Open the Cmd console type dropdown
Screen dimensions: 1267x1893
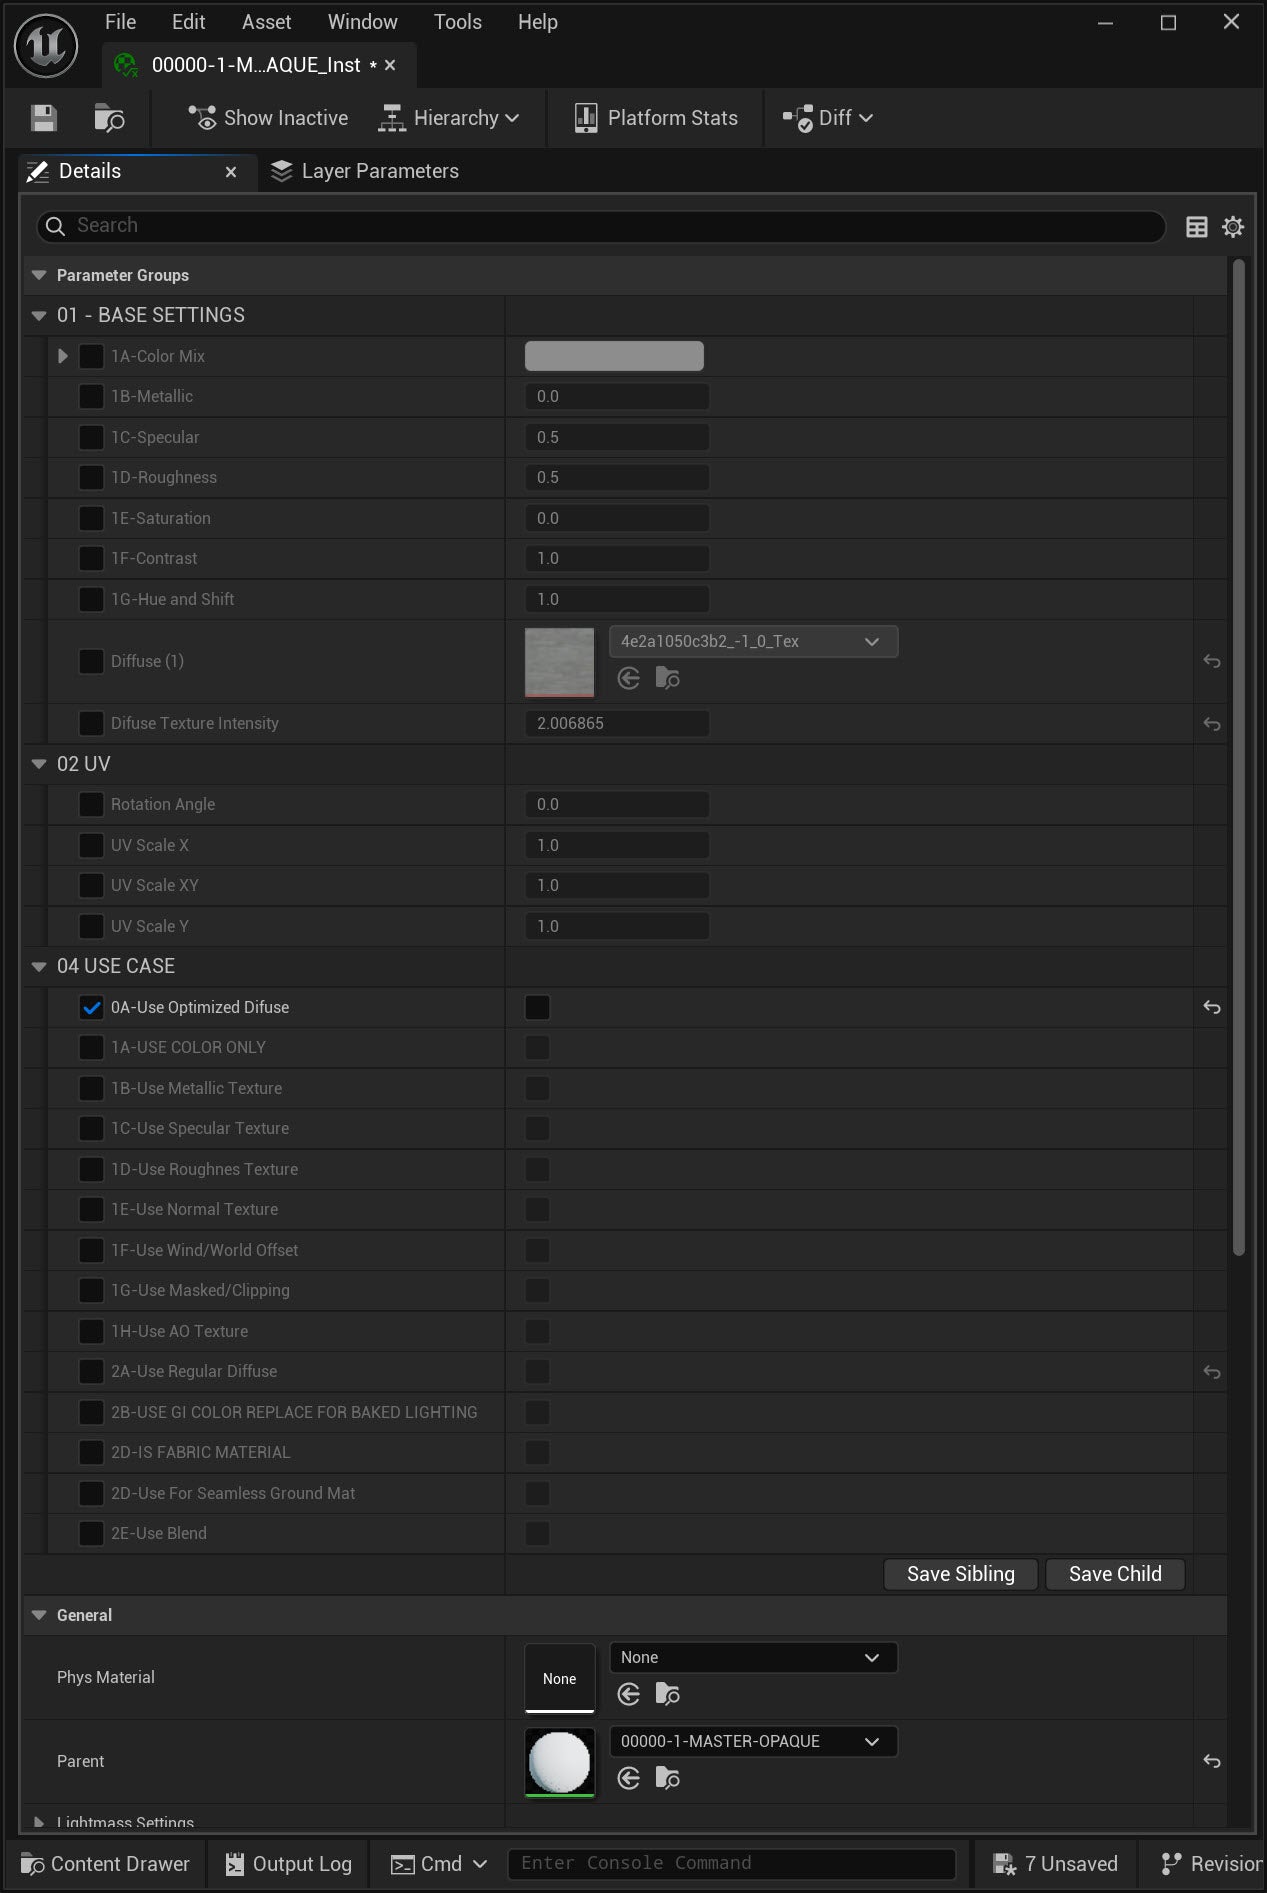[438, 1864]
